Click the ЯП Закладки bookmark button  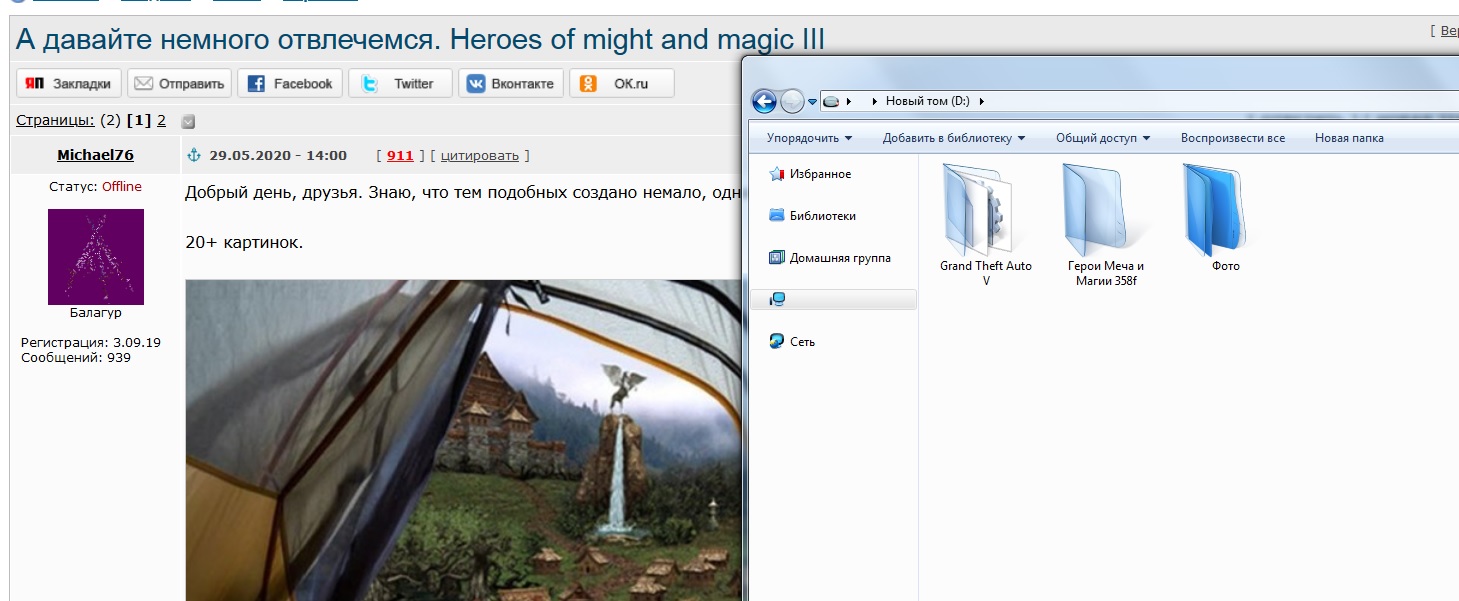click(x=70, y=83)
